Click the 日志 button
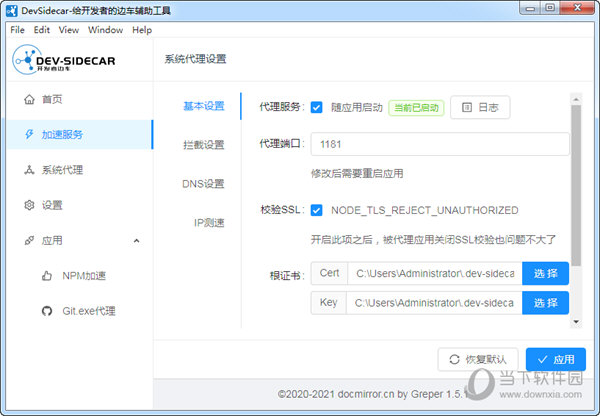The image size is (600, 416). click(x=480, y=108)
